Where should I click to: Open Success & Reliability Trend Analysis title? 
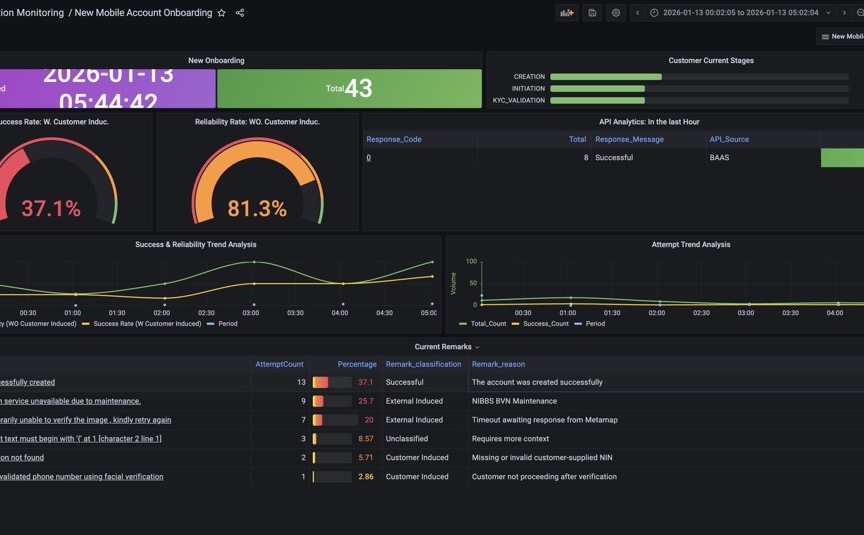pos(196,245)
